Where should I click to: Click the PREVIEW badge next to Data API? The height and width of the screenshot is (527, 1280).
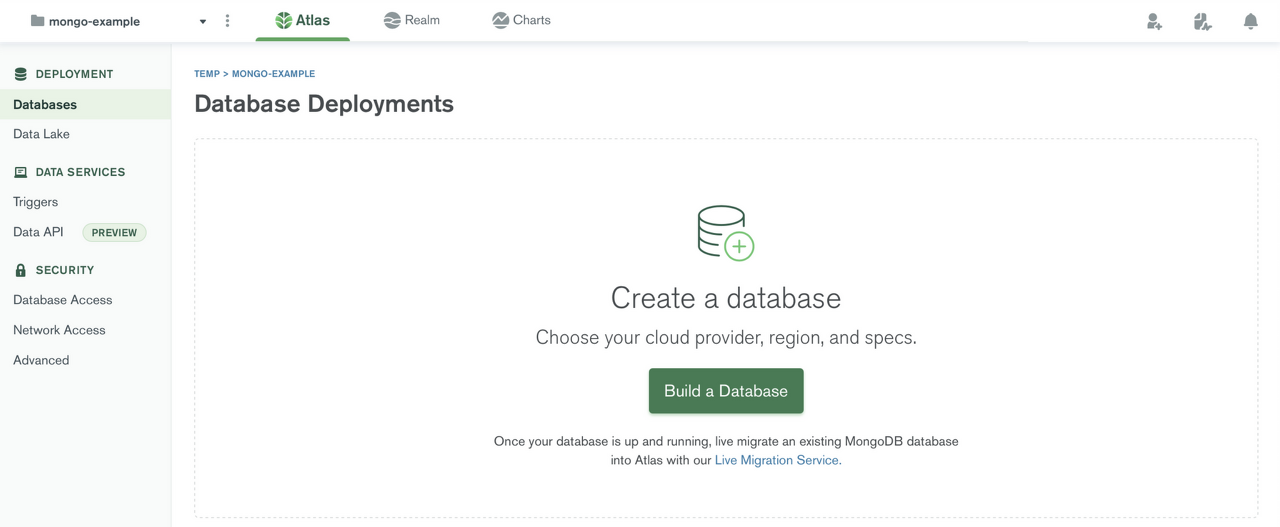[114, 232]
